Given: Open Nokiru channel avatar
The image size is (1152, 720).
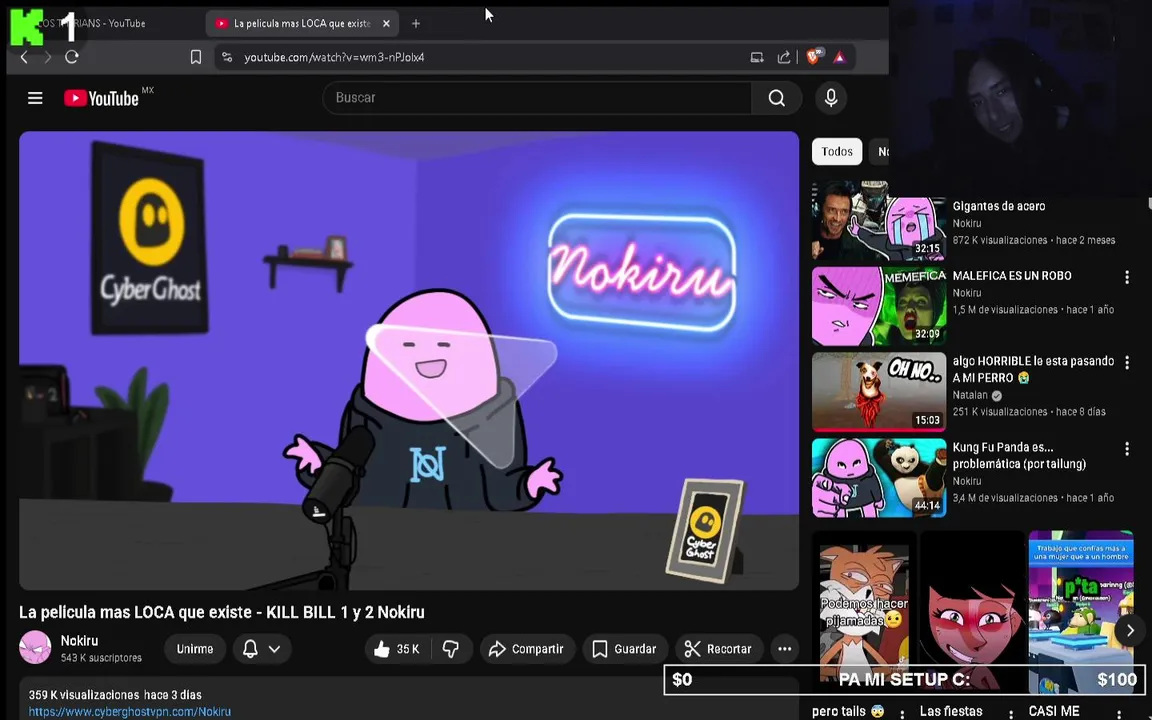Looking at the screenshot, I should pos(35,648).
